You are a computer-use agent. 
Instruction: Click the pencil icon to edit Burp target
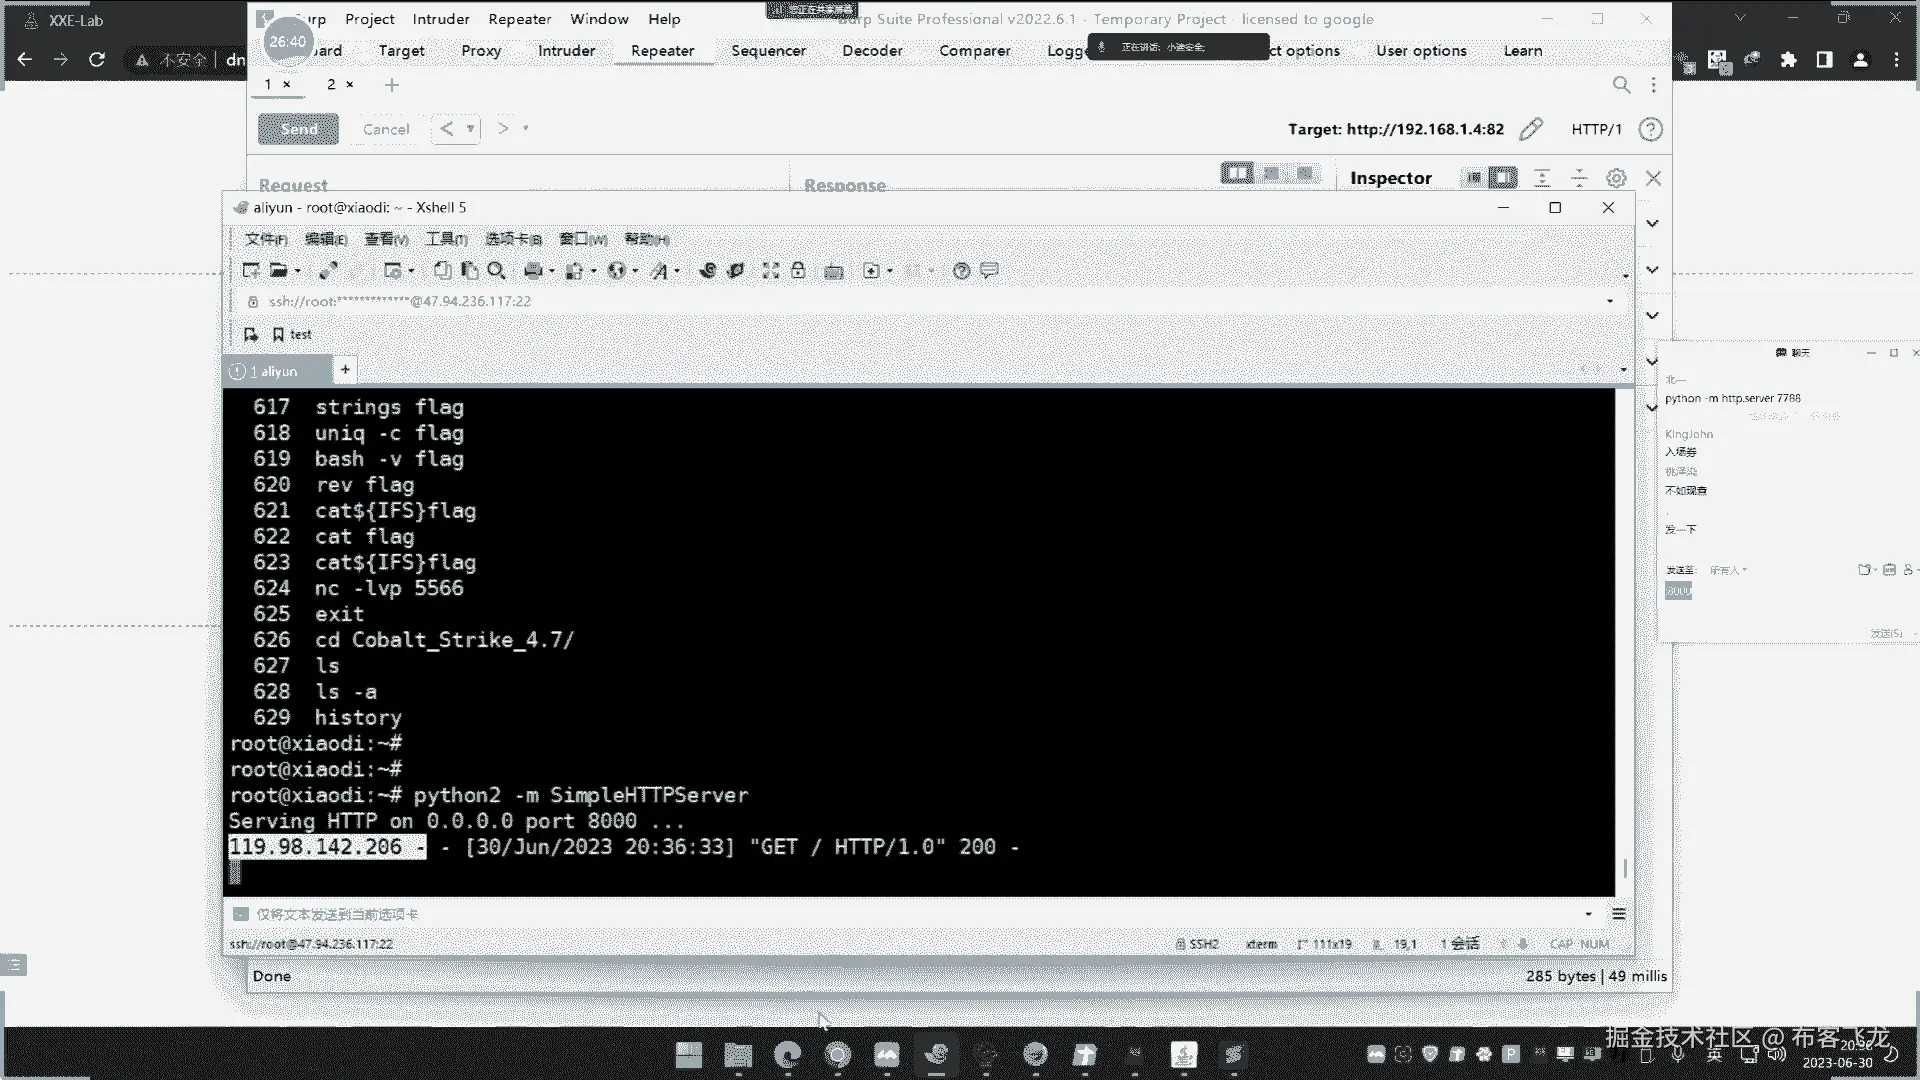[x=1531, y=129]
